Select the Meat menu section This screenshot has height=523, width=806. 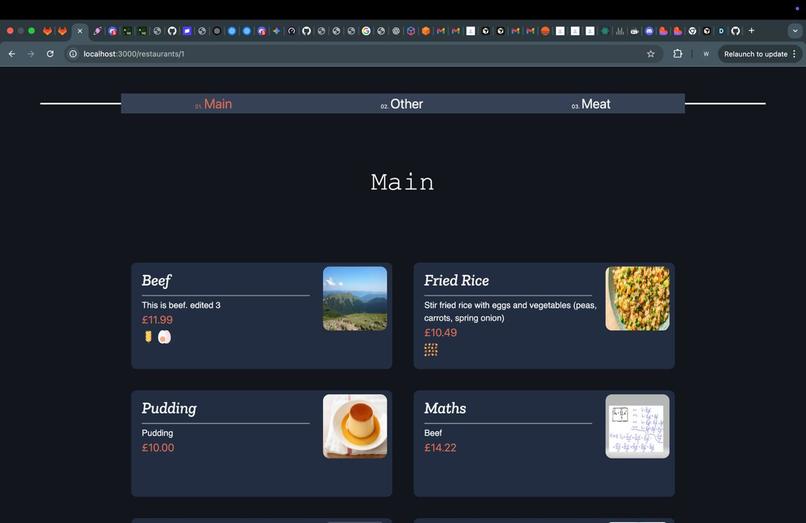click(591, 104)
